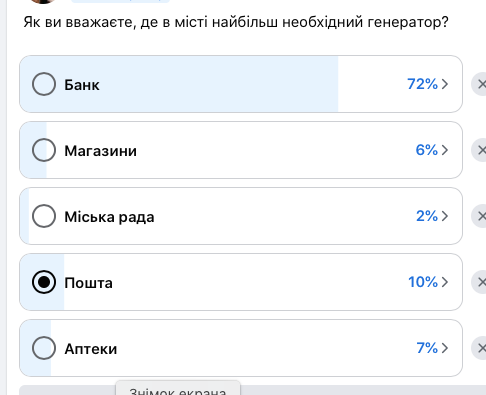Delete the Аптеки poll option via X
Screen dimensions: 486x395
479,348
